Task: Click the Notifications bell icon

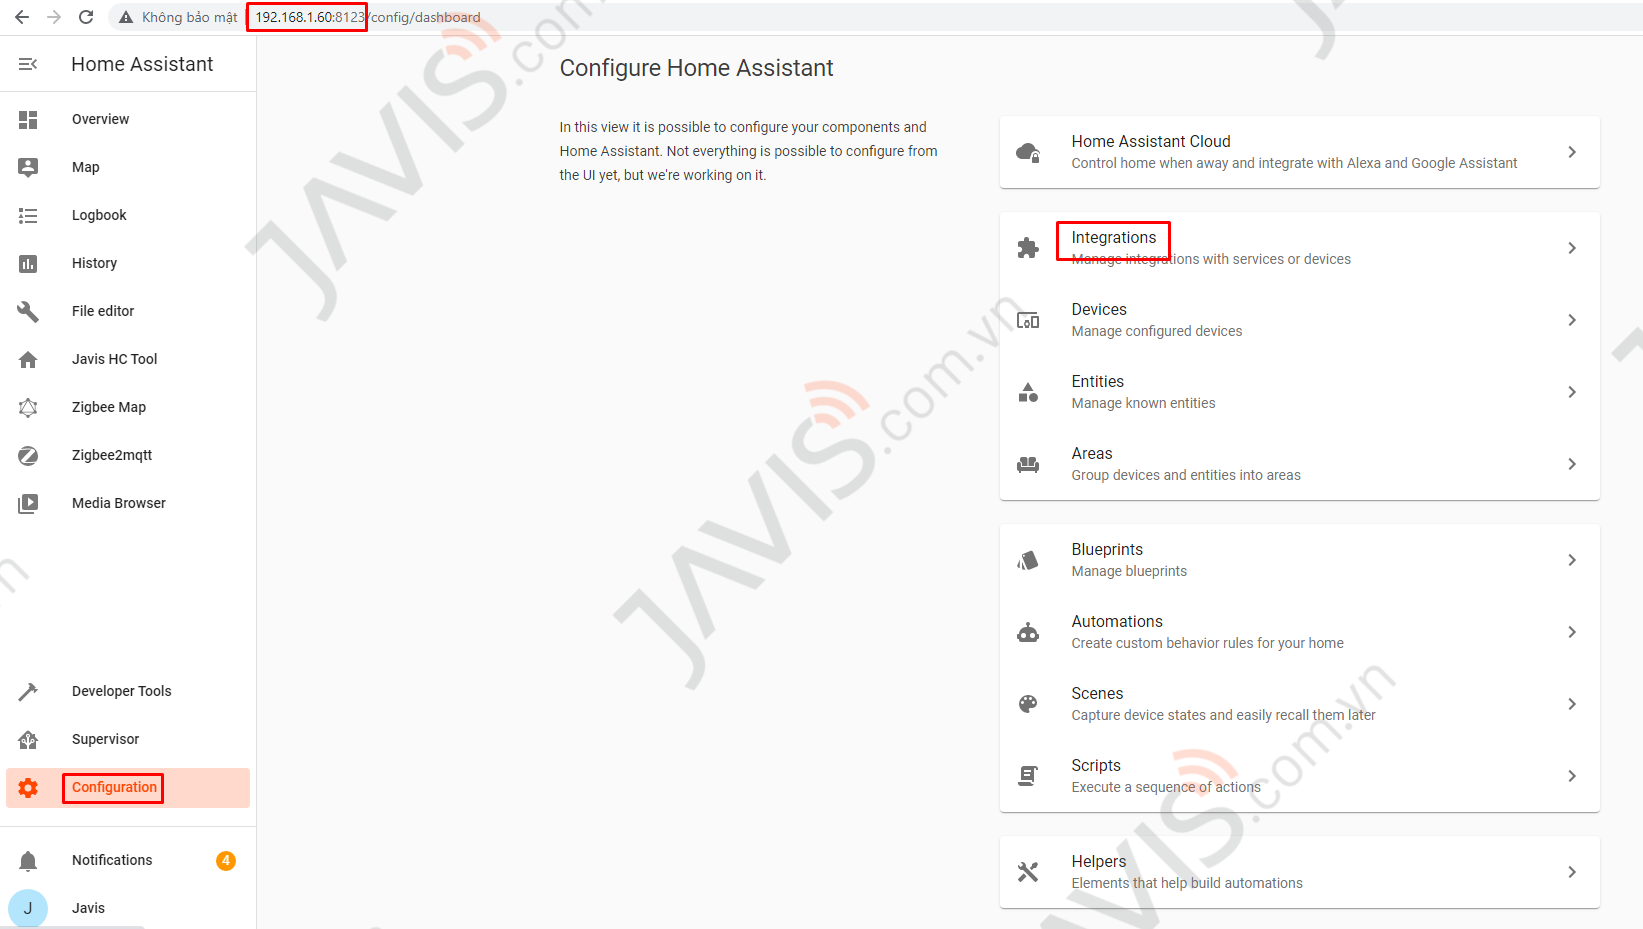Action: coord(28,860)
